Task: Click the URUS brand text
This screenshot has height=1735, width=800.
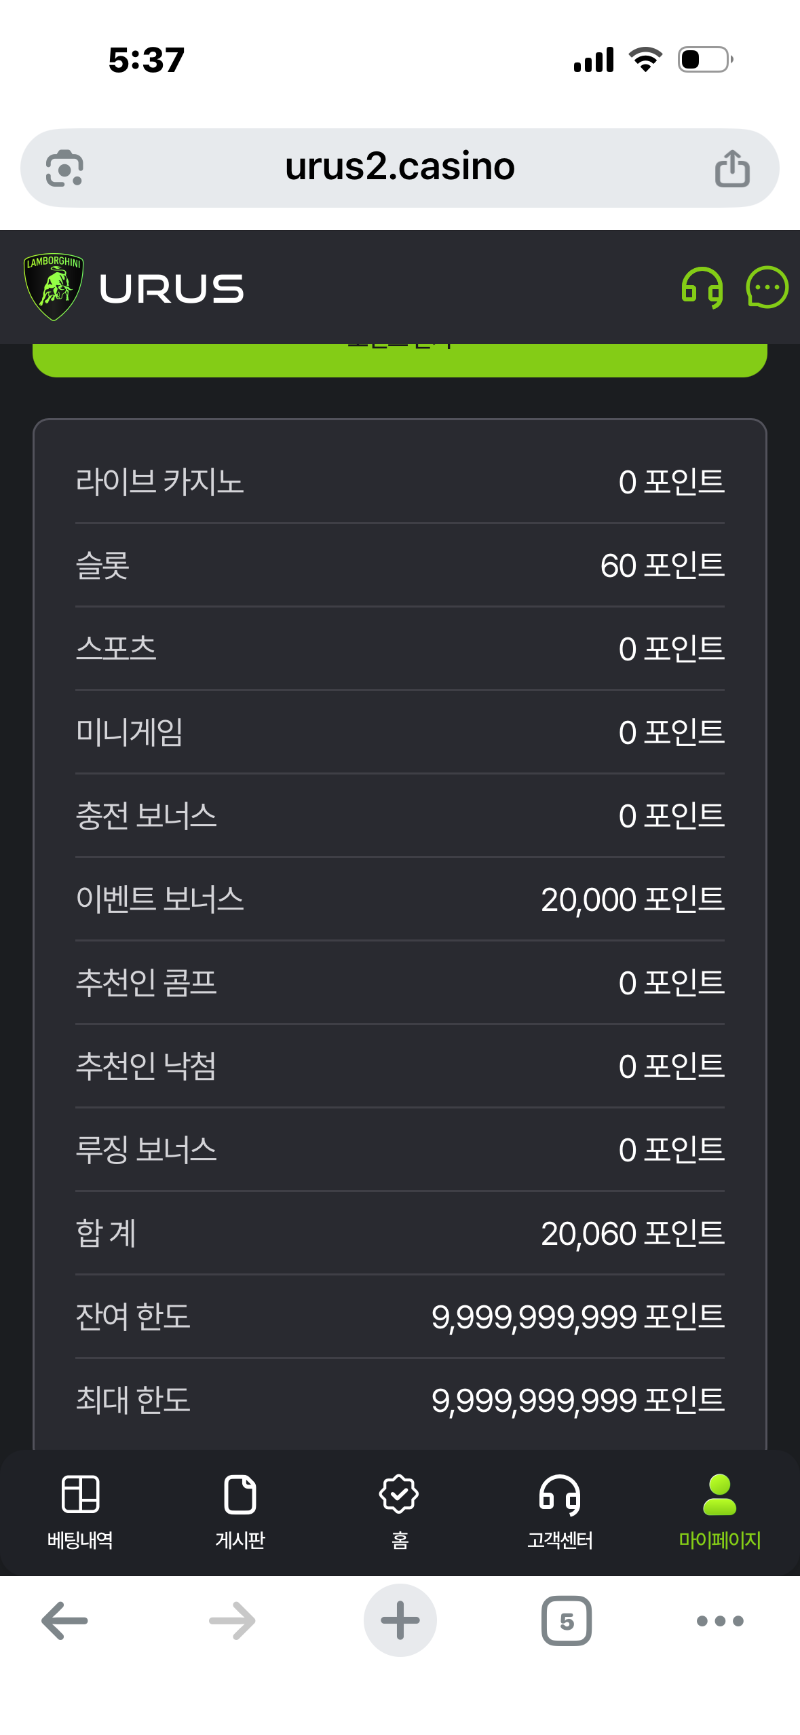Action: [x=172, y=289]
